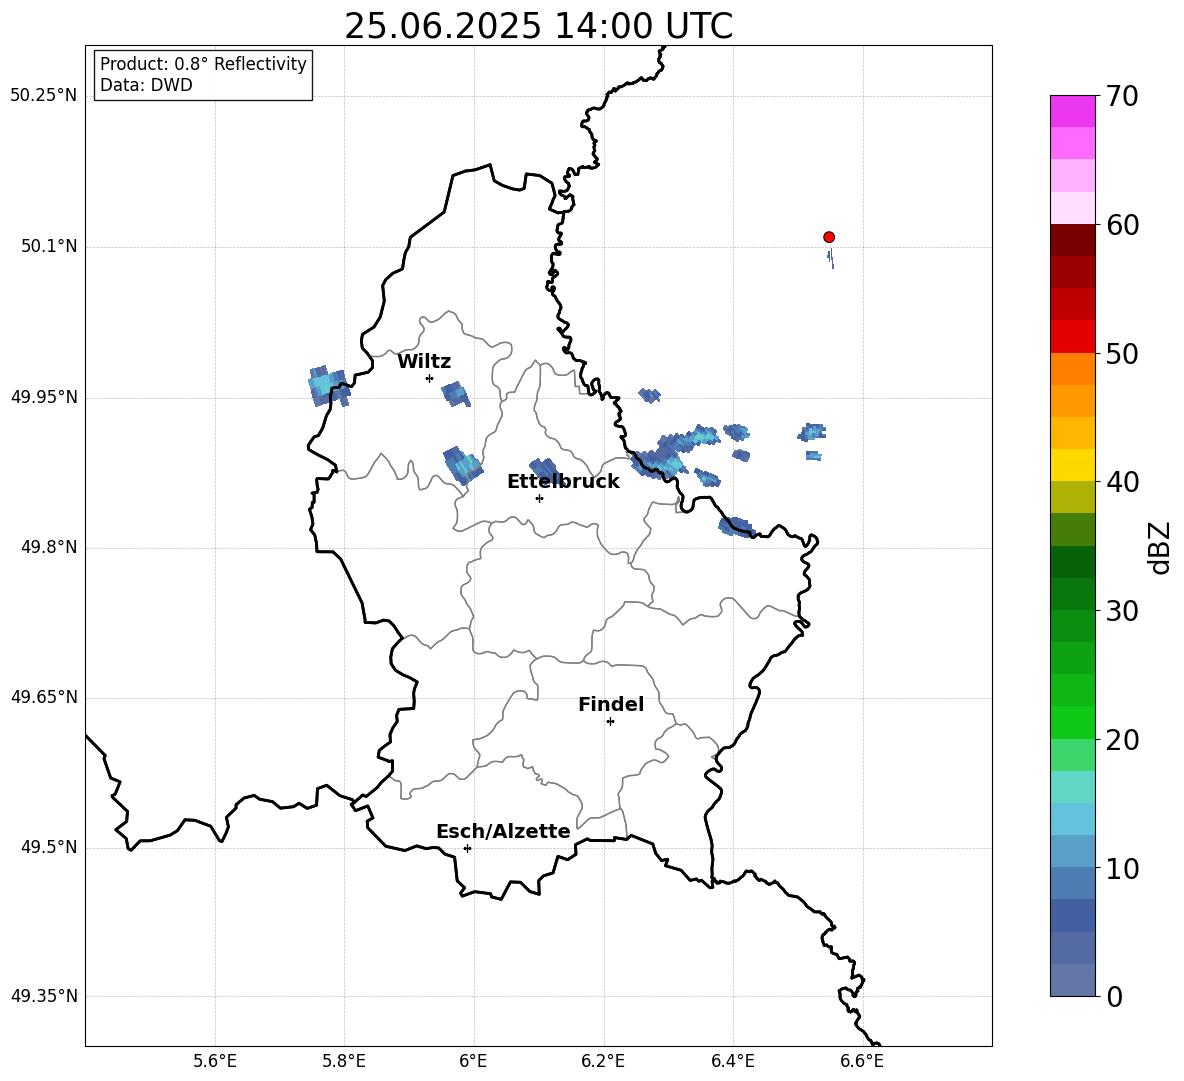Click the 30 colorbar tick label

[1121, 611]
